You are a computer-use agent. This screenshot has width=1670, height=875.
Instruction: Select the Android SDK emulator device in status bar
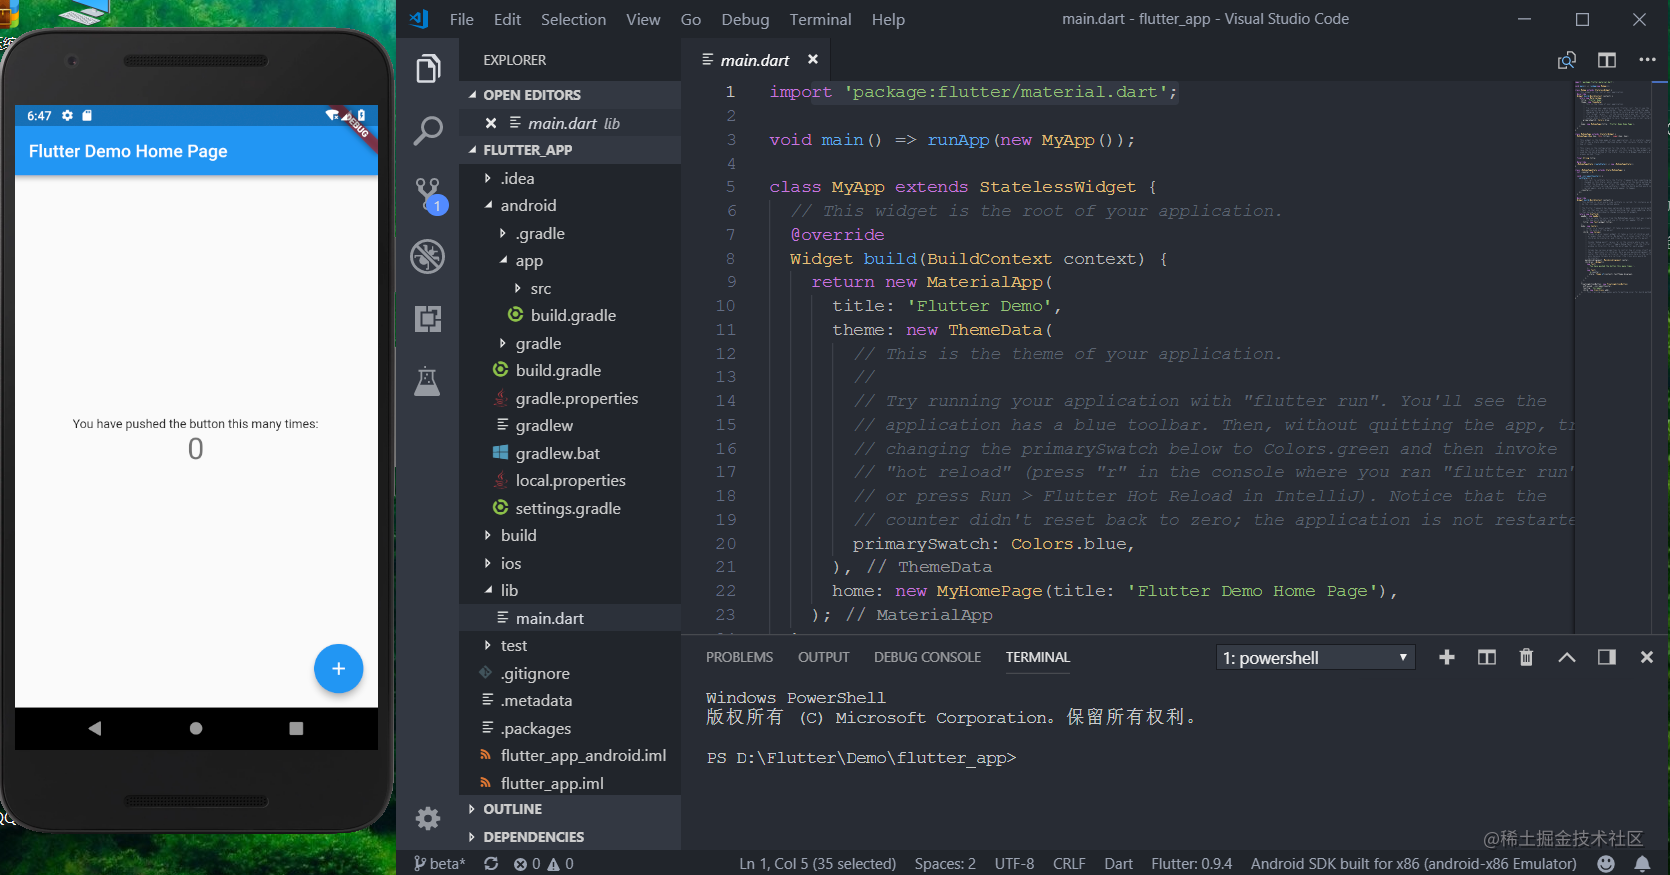(x=1413, y=863)
